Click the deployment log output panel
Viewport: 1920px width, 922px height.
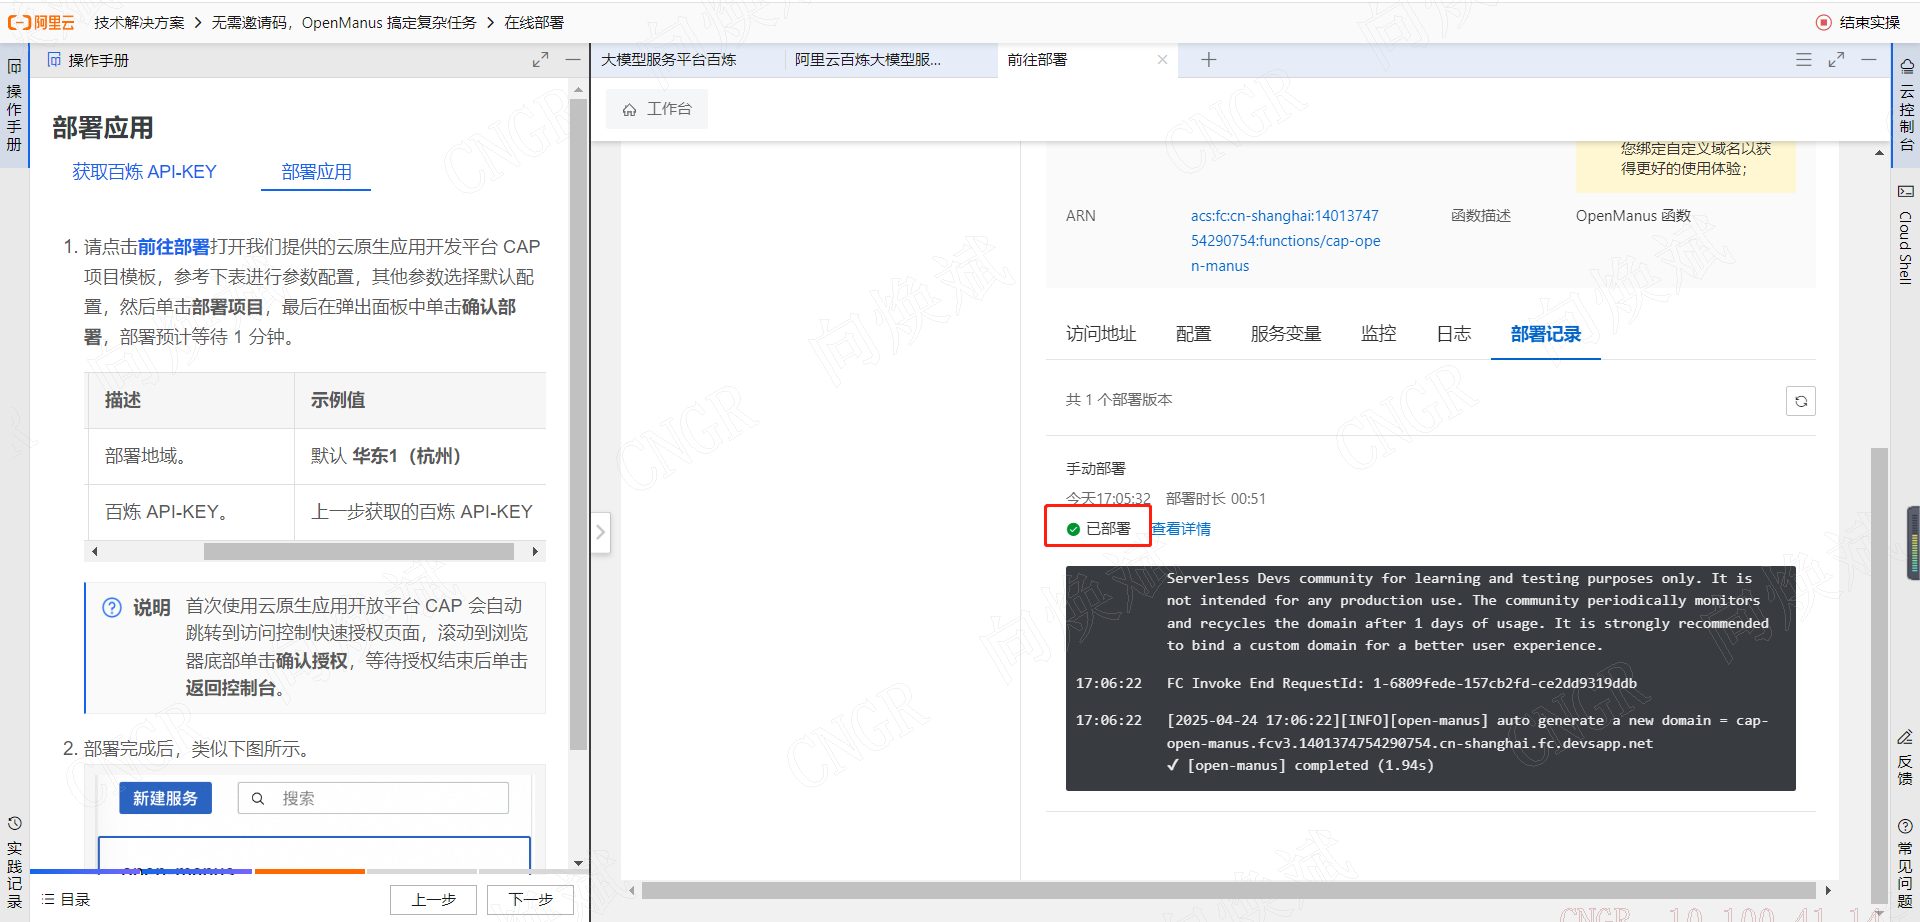tap(1430, 678)
